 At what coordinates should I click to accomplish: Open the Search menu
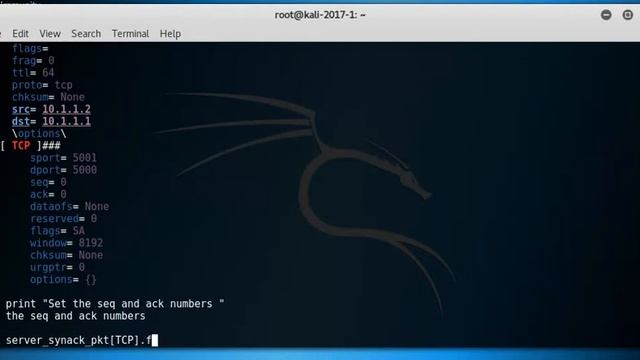click(x=86, y=33)
